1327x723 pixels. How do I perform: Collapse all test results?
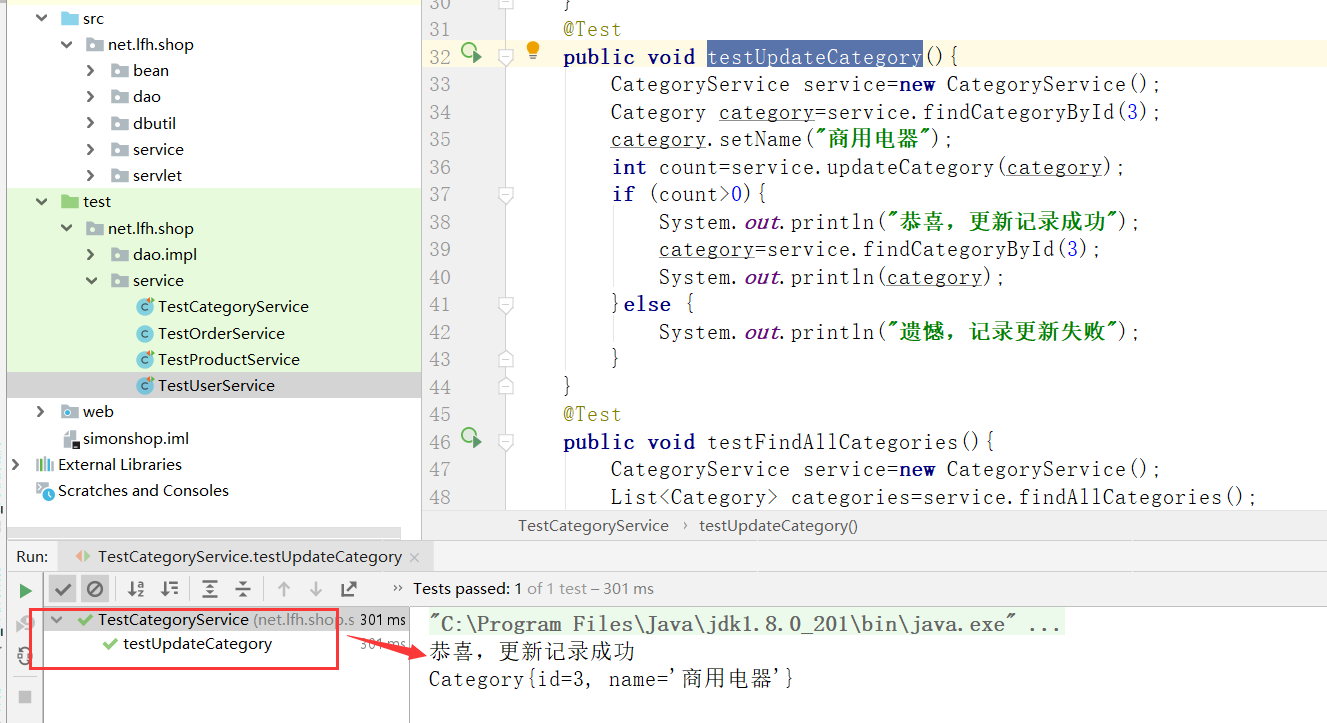tap(243, 590)
